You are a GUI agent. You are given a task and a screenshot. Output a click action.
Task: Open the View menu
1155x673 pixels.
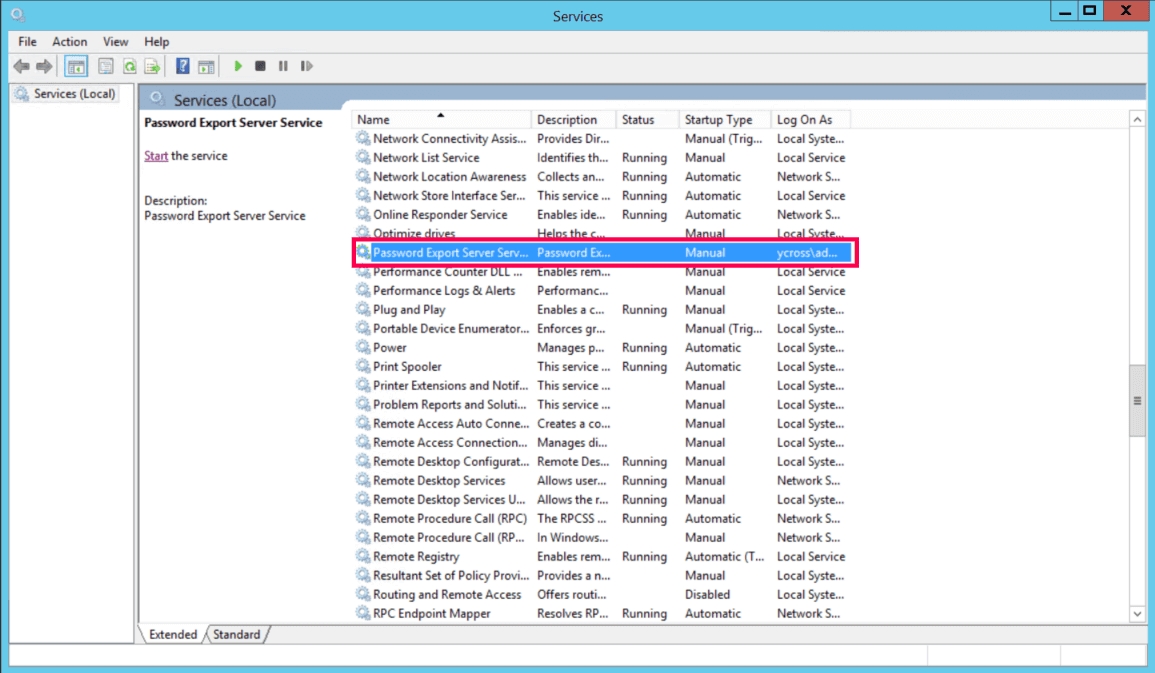(115, 41)
